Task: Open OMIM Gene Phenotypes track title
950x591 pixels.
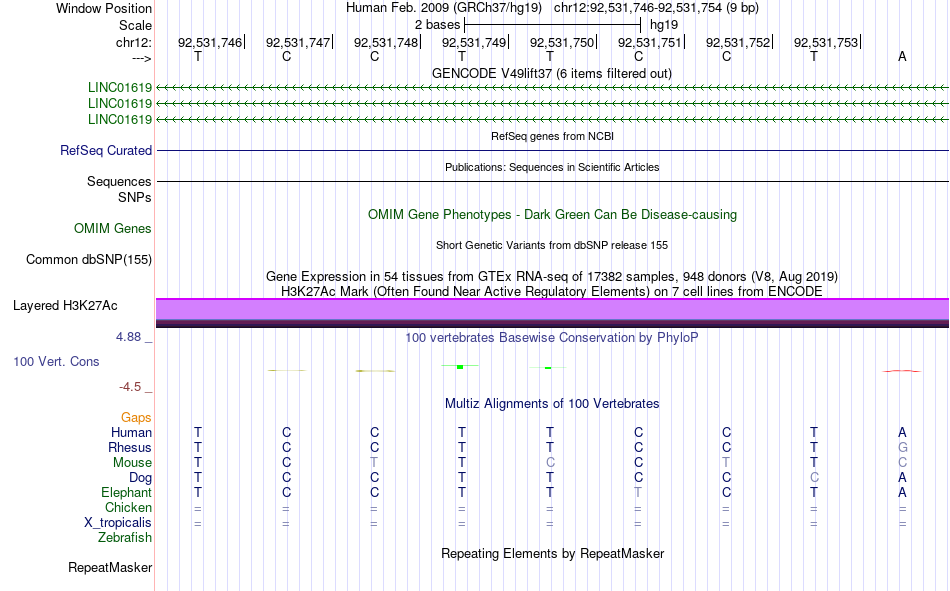Action: [x=552, y=215]
